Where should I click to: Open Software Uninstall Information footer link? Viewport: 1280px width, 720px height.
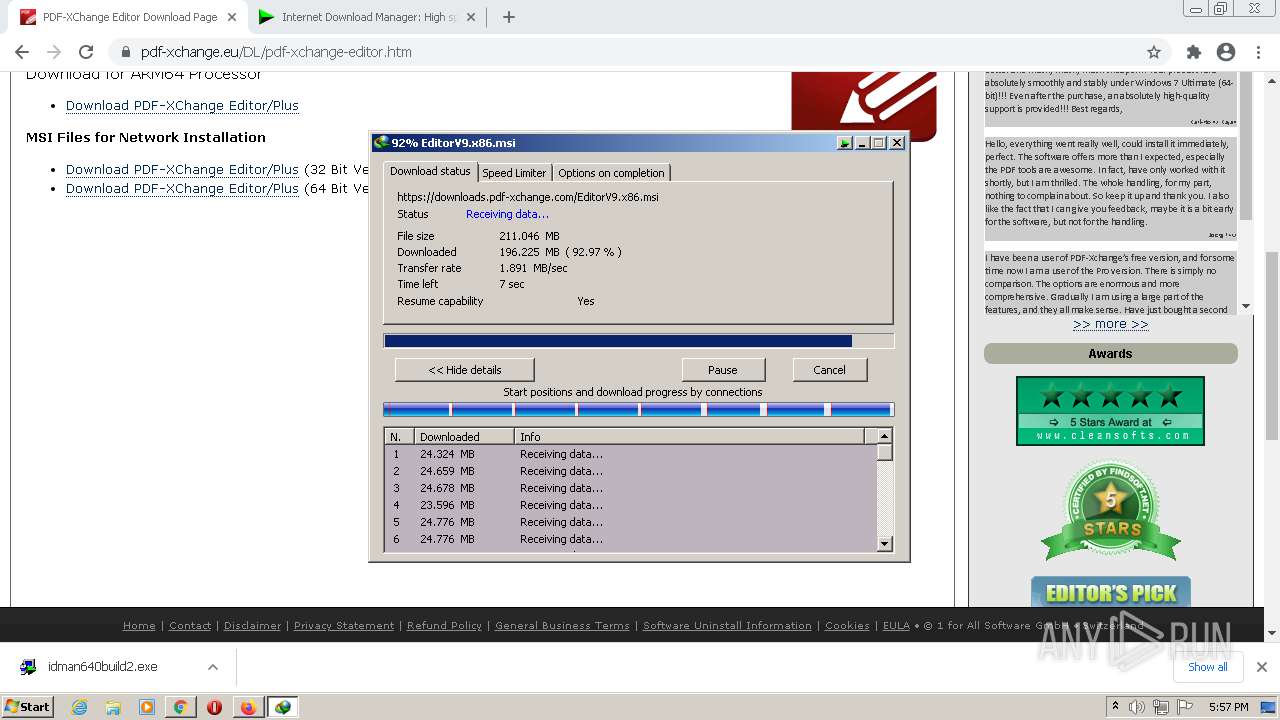pos(727,625)
